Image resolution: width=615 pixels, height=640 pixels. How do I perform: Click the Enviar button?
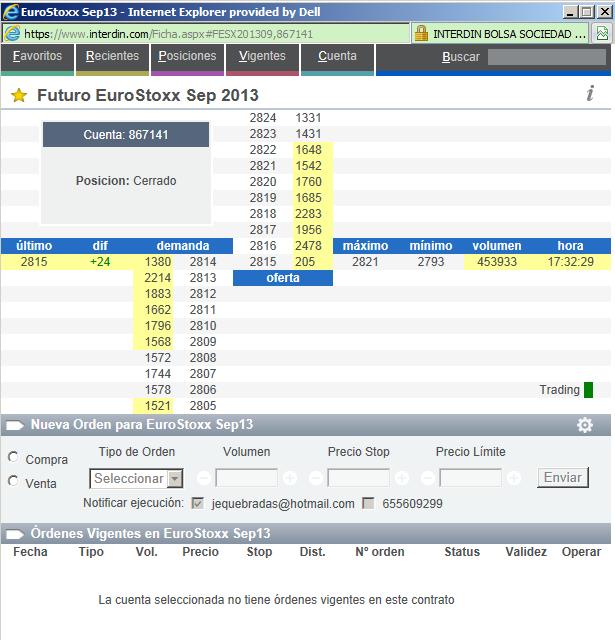pyautogui.click(x=563, y=478)
